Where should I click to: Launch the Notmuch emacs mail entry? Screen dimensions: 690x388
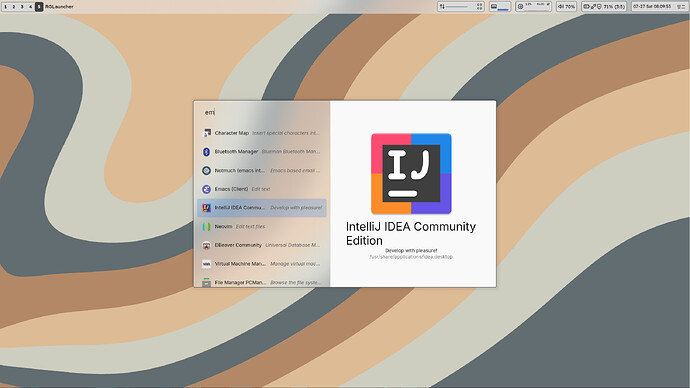click(262, 170)
